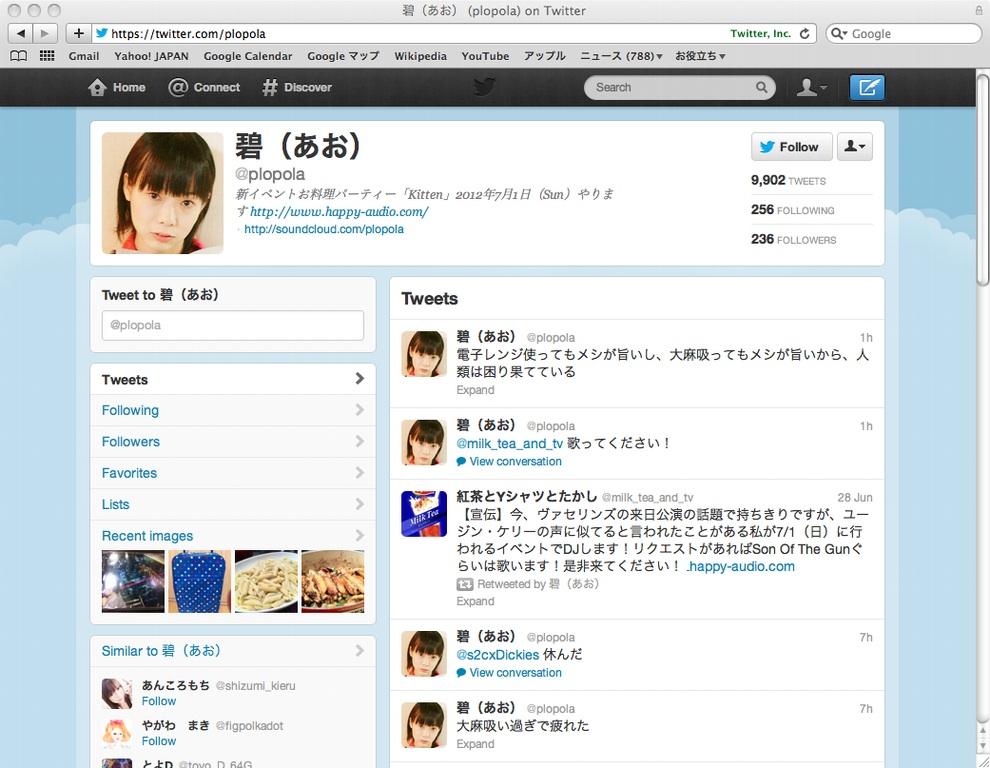Open the blue polka dot image thumbnail
Image resolution: width=990 pixels, height=768 pixels.
click(x=199, y=581)
